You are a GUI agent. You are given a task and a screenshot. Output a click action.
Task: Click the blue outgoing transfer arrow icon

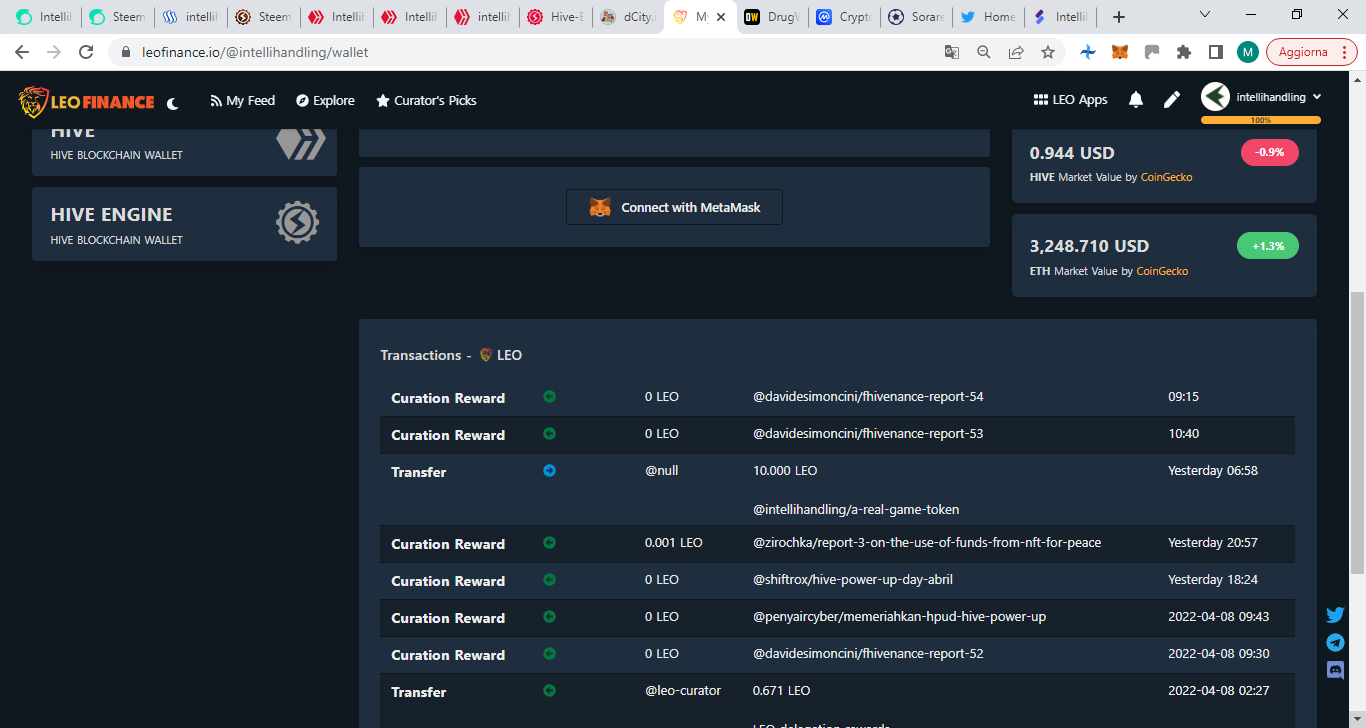click(549, 470)
